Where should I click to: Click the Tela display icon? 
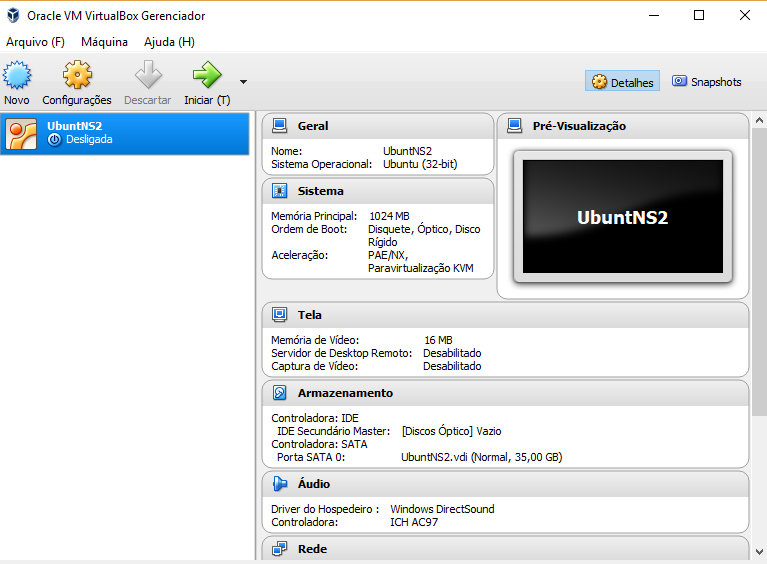click(x=279, y=315)
